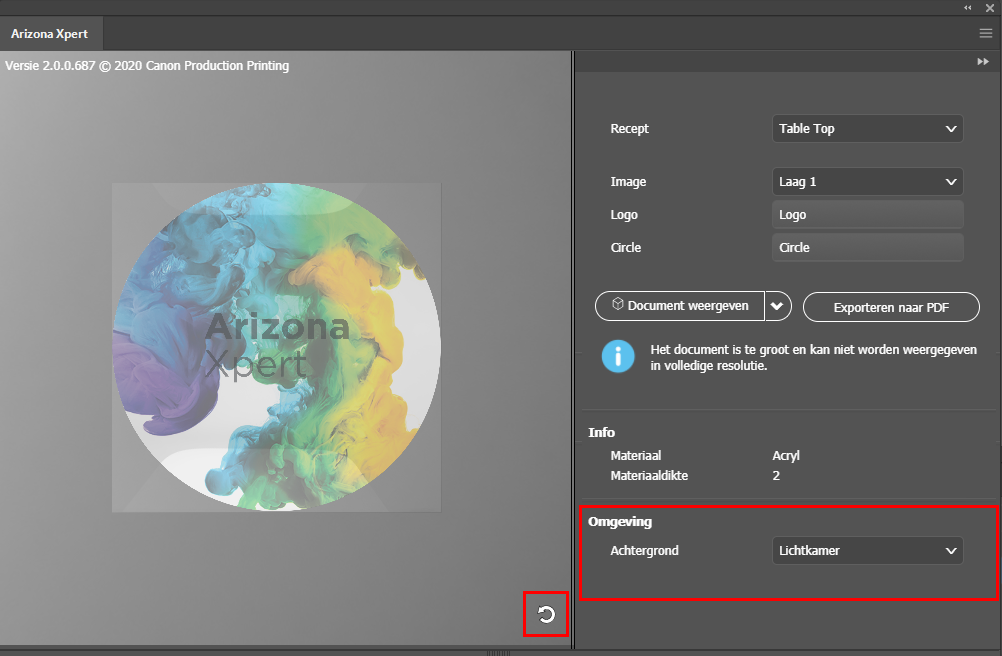Image resolution: width=1002 pixels, height=656 pixels.
Task: Click the blue info icon
Action: tap(618, 356)
